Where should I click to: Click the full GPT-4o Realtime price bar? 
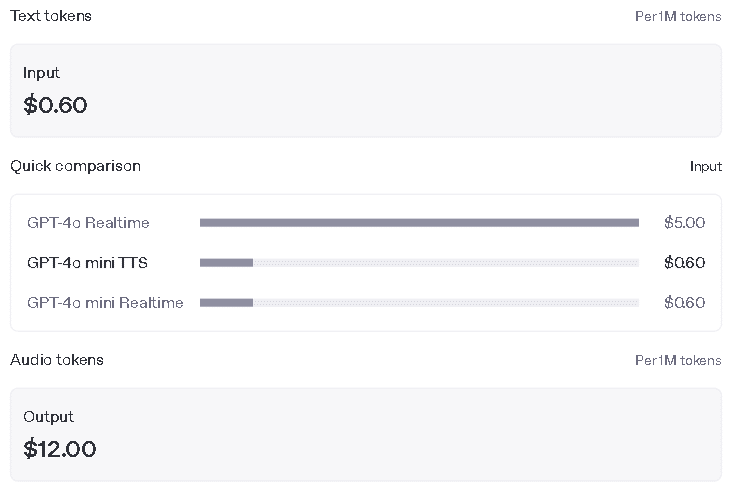(x=419, y=223)
